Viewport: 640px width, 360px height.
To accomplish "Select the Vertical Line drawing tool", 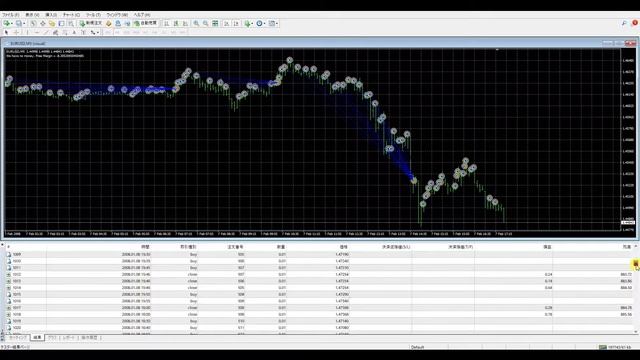I will point(27,32).
